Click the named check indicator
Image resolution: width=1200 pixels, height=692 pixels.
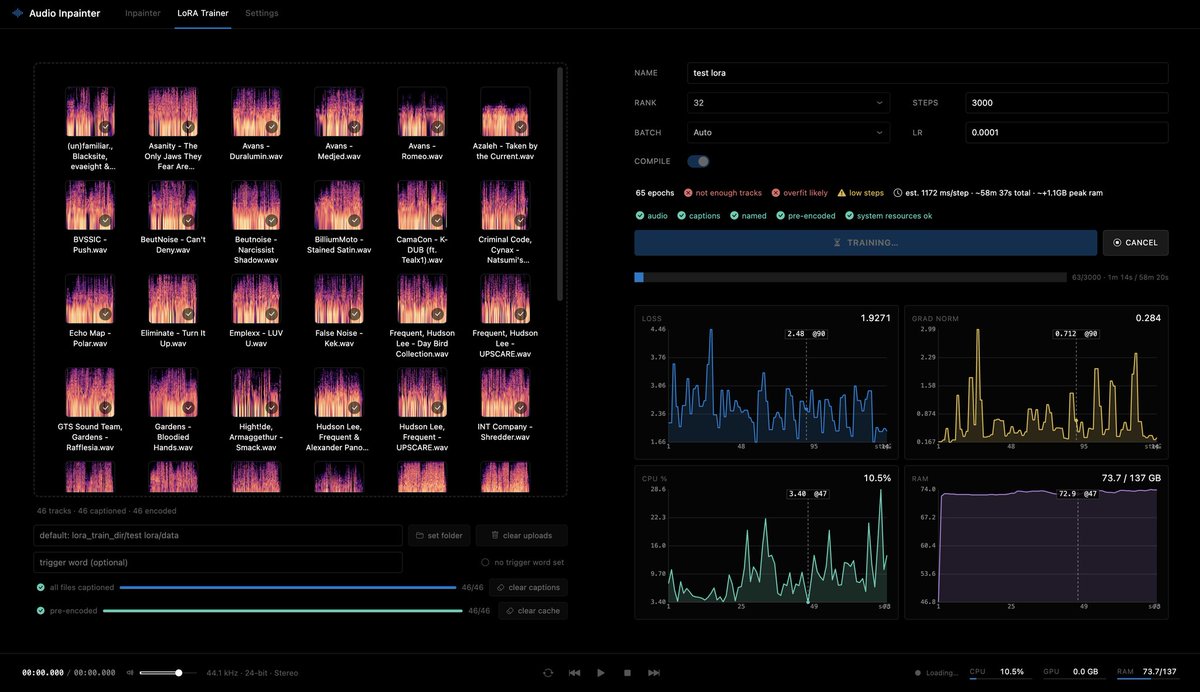pyautogui.click(x=746, y=215)
